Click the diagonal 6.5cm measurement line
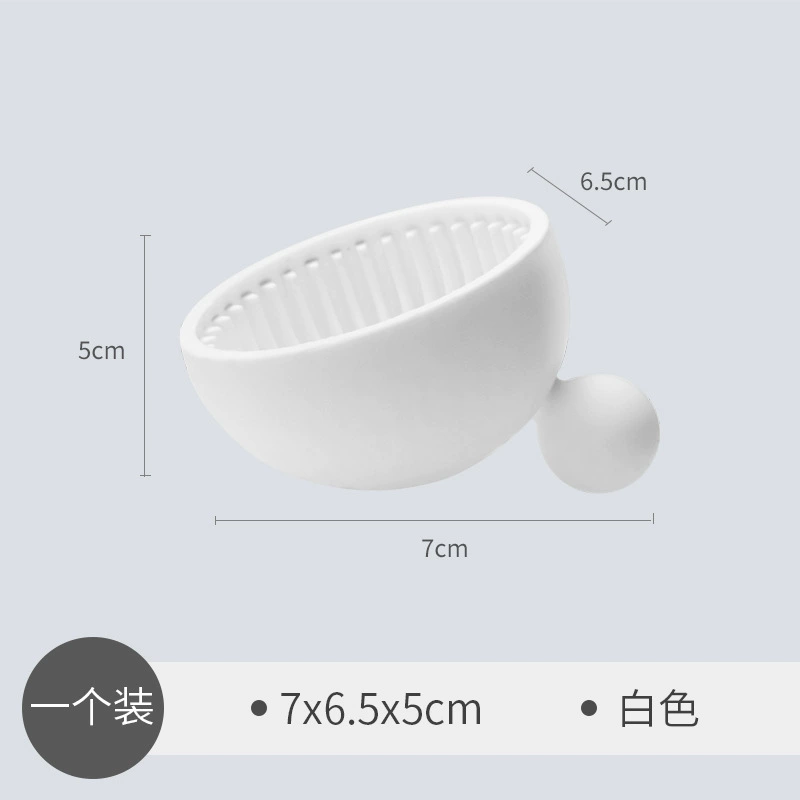 point(569,196)
